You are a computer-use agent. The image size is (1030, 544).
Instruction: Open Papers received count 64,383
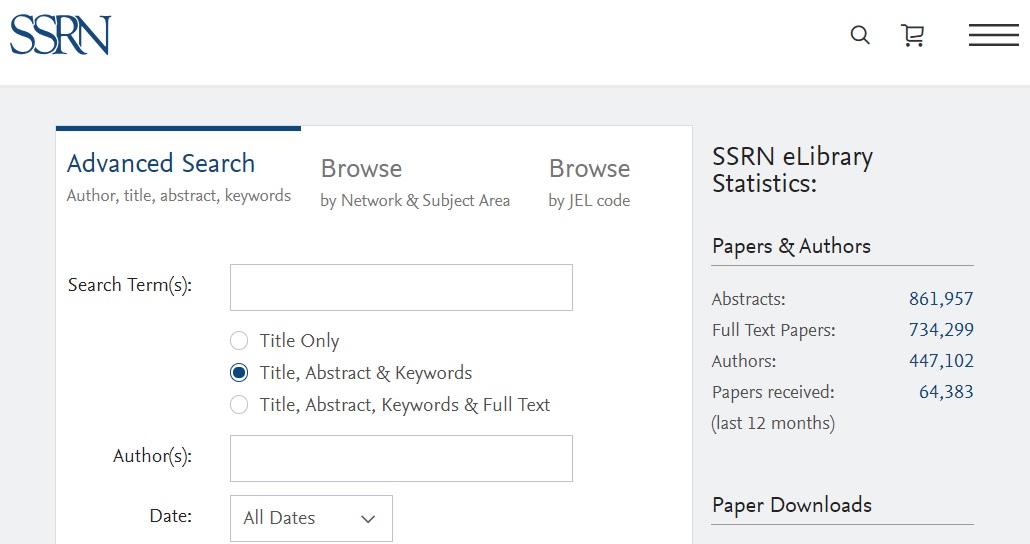946,392
